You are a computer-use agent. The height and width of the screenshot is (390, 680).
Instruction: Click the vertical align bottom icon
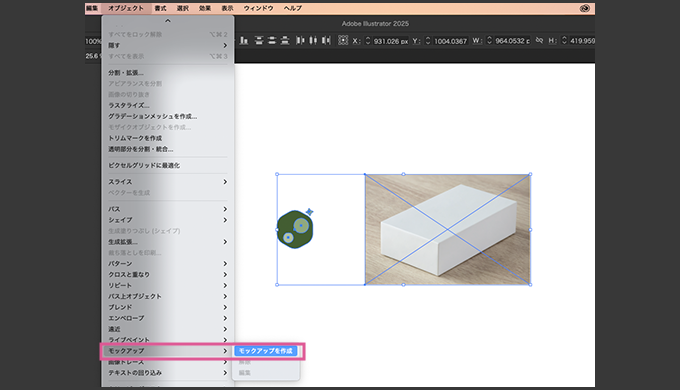(x=244, y=40)
